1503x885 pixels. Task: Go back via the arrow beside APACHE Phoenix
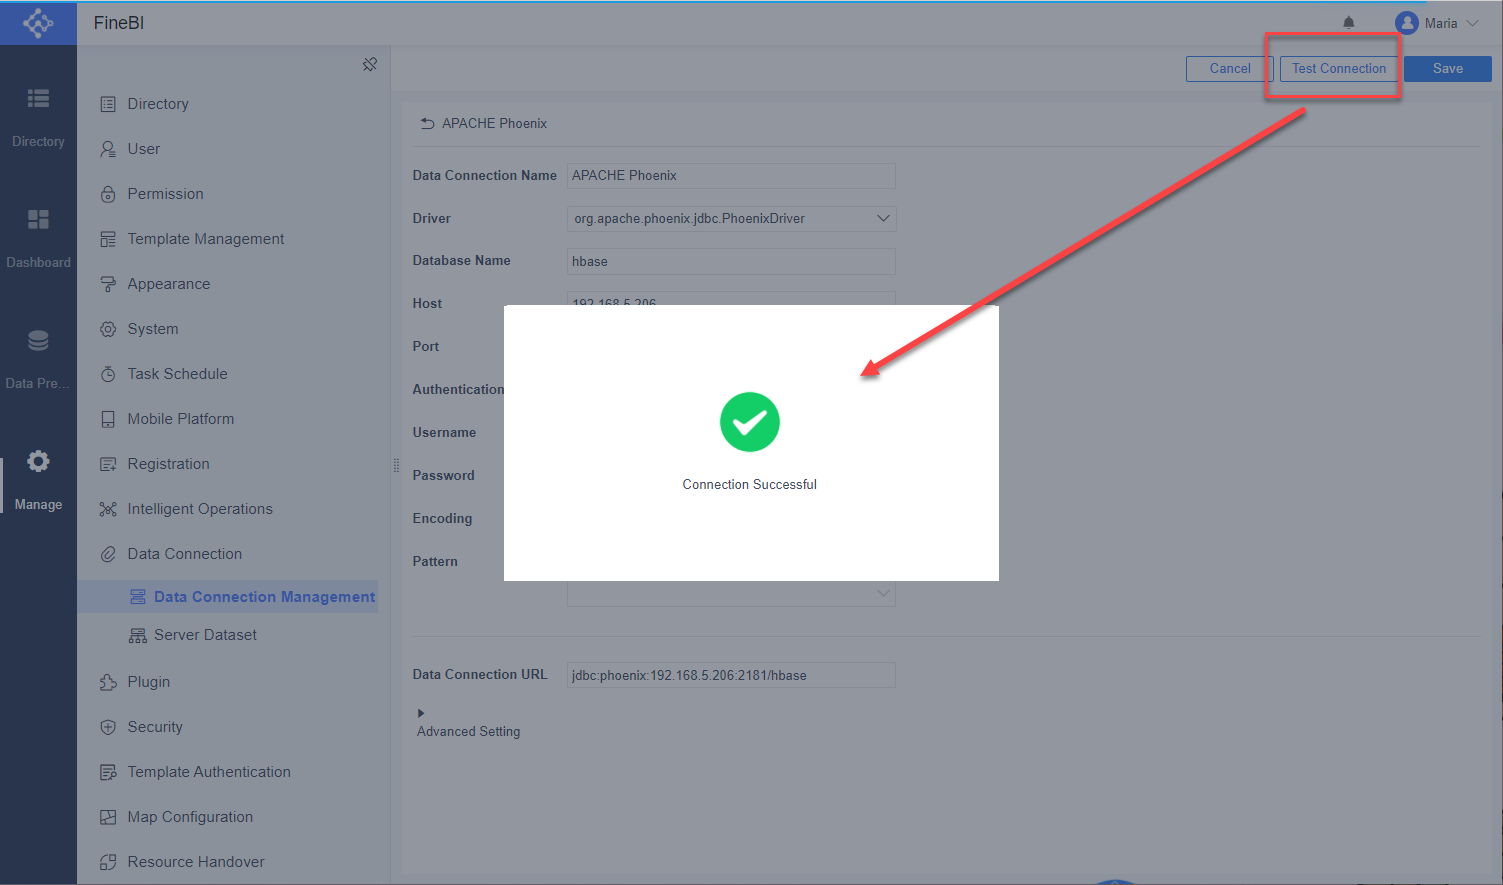[427, 124]
